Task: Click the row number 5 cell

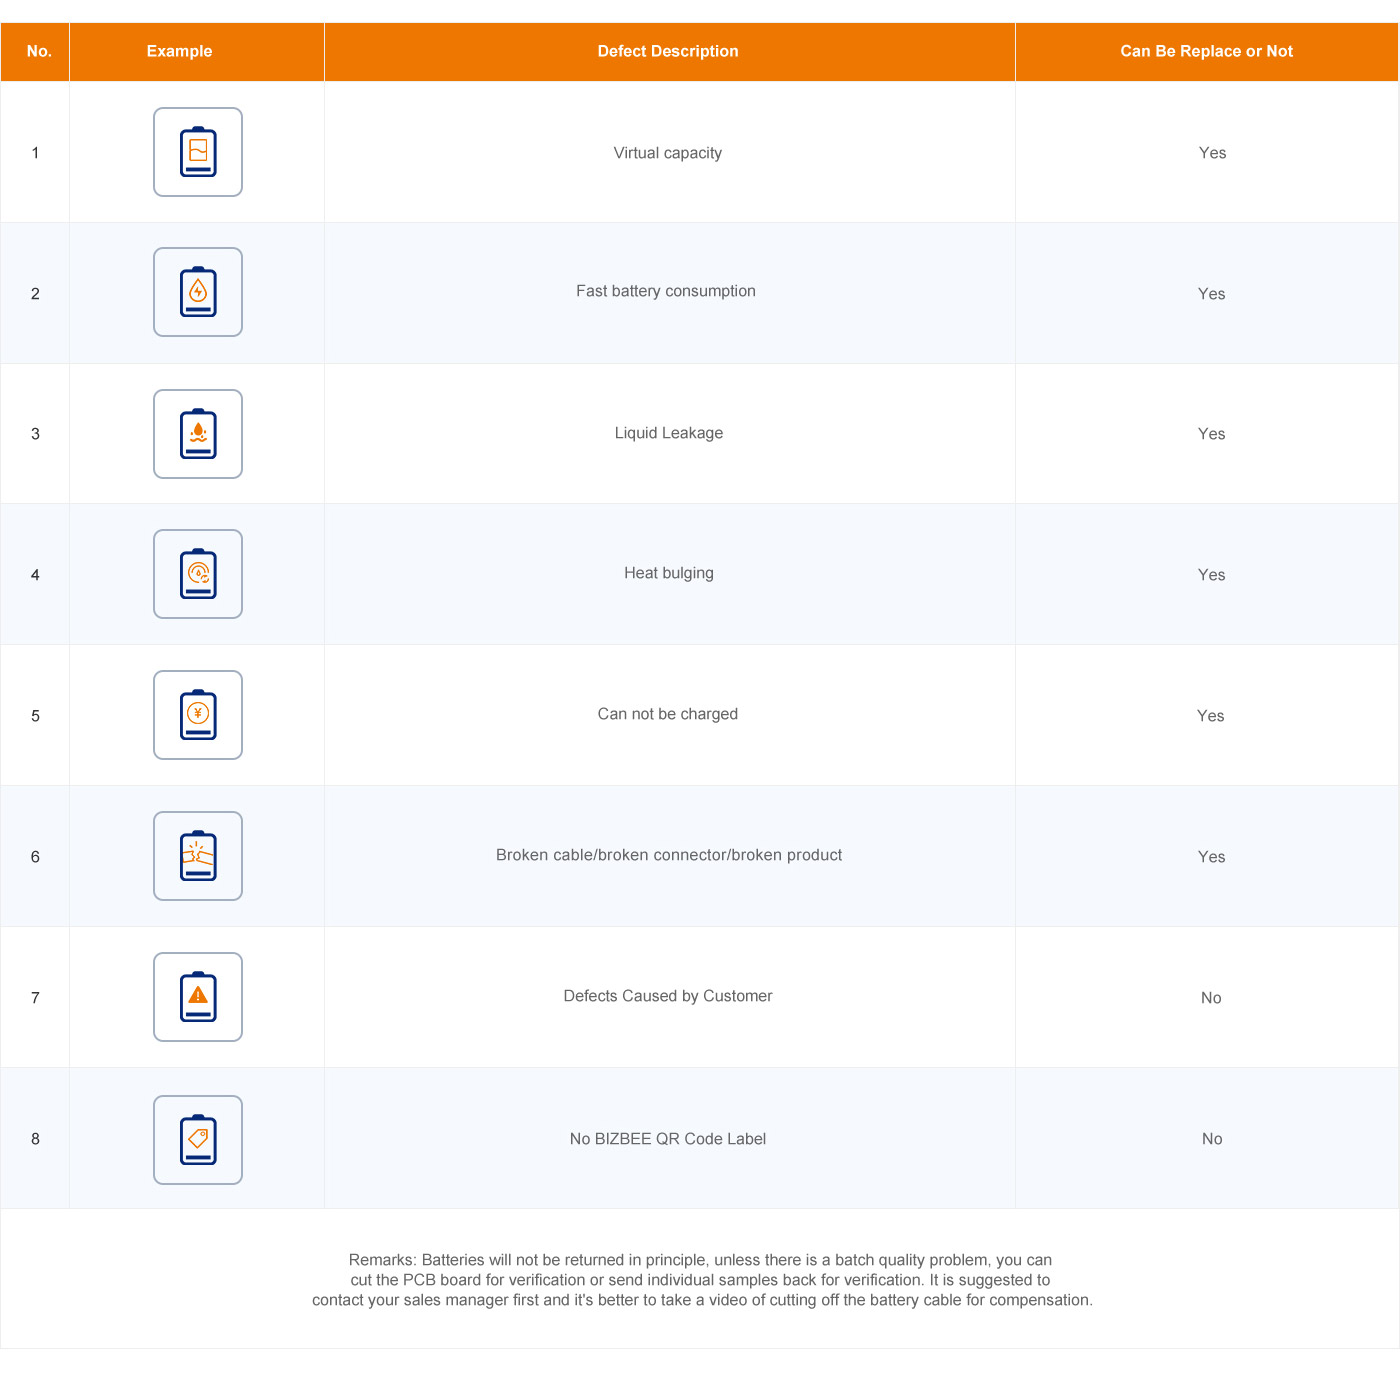Action: [35, 716]
